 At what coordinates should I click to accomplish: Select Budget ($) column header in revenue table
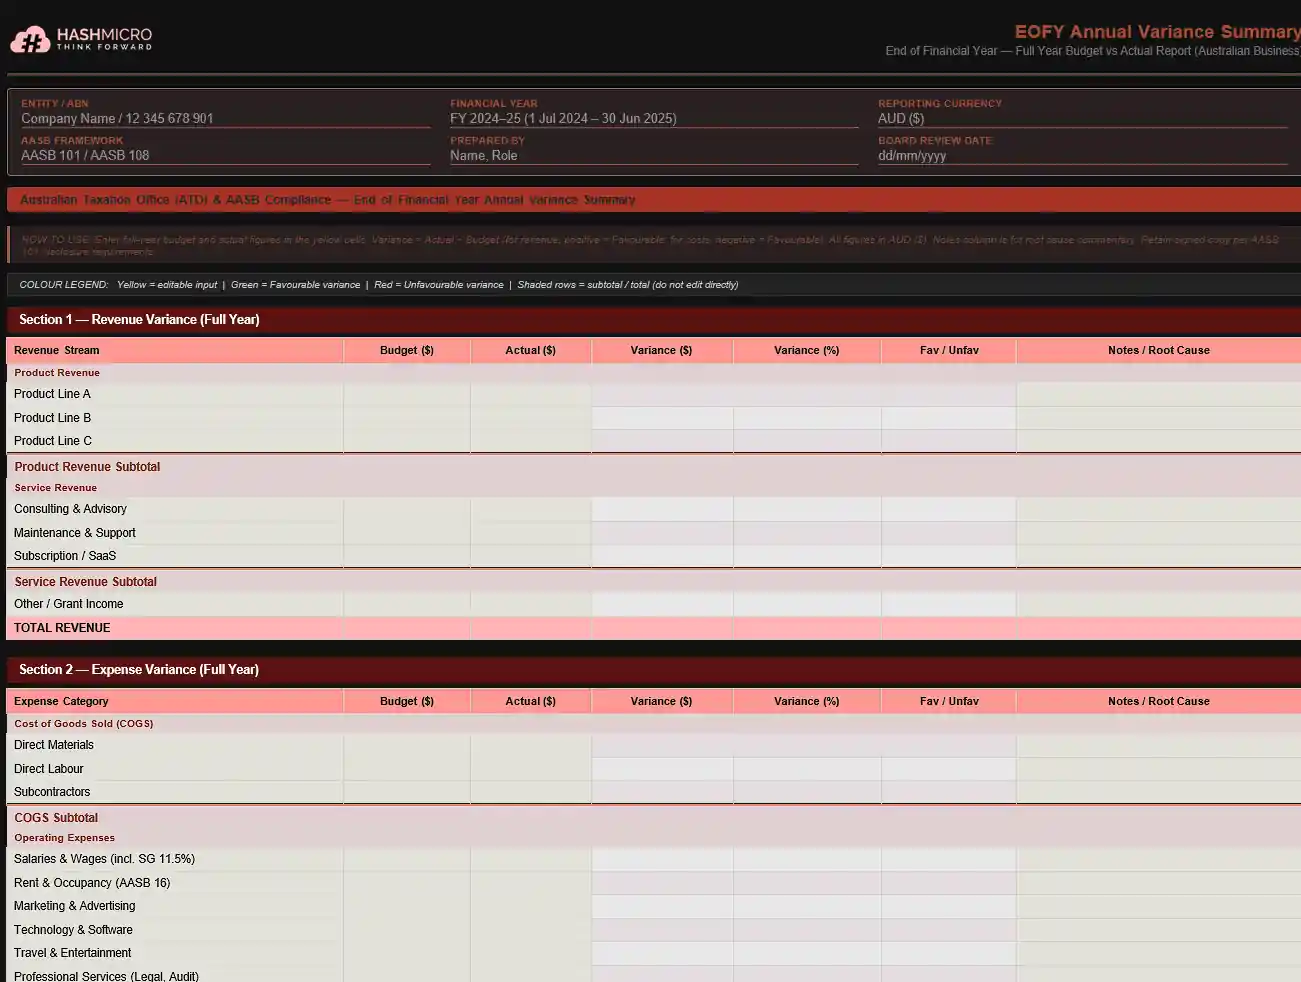point(407,351)
